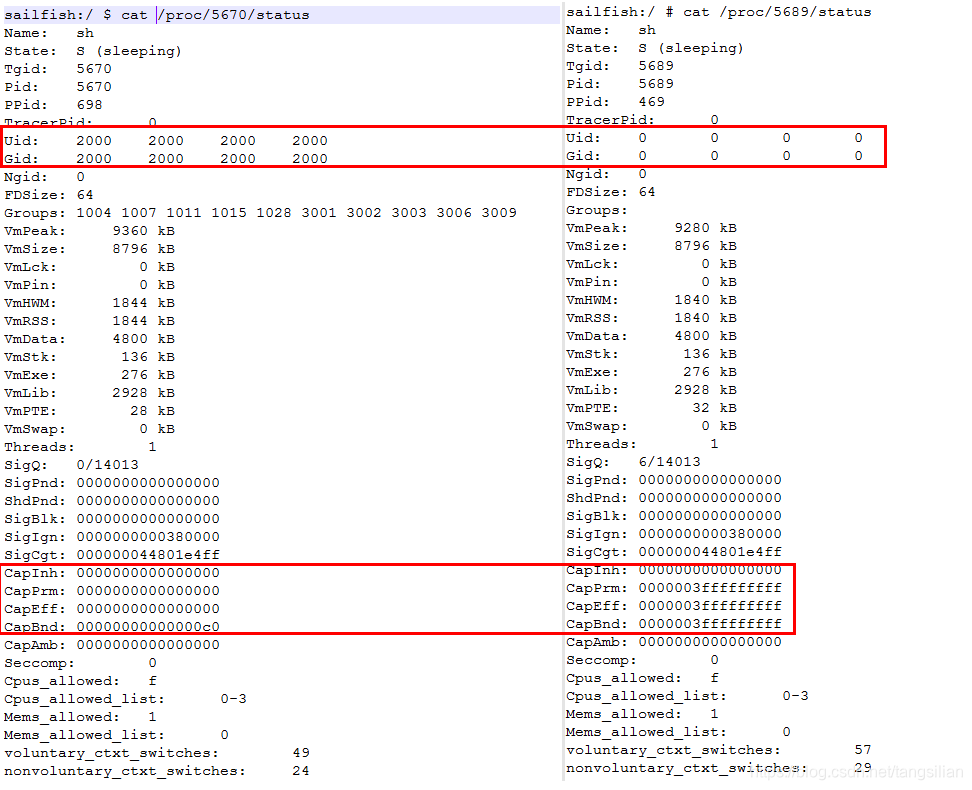Screen dimensions: 972x790
Task: Click Tgid value 5689 in right terminal
Action: pyautogui.click(x=656, y=66)
